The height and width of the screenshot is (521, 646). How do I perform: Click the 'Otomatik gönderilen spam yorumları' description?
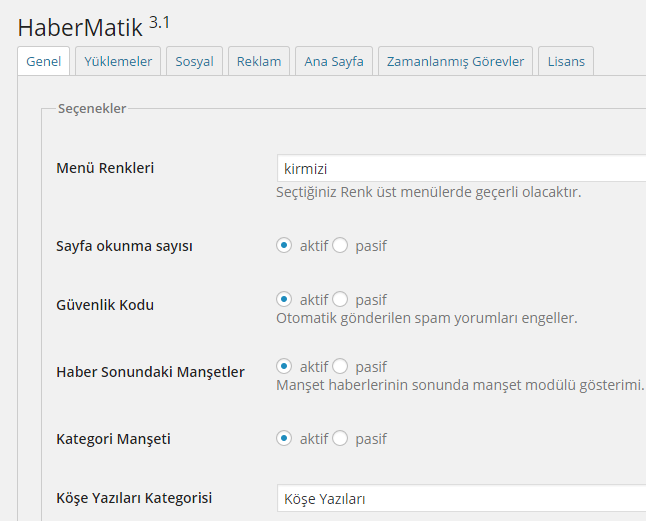pos(427,318)
